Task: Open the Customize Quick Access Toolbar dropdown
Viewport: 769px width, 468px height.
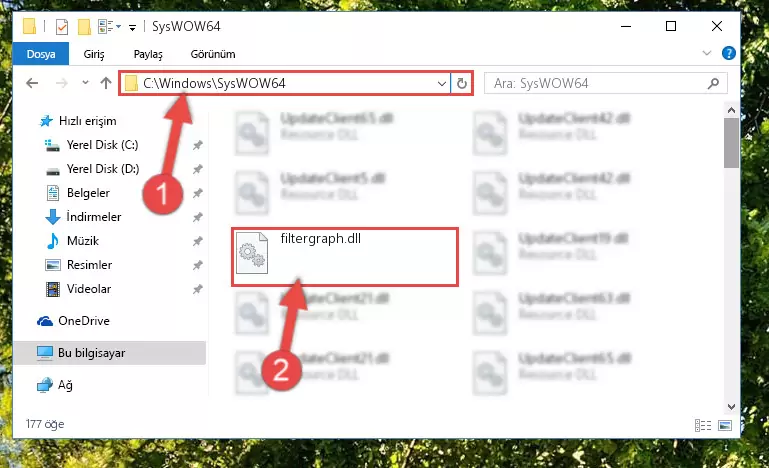Action: (132, 27)
